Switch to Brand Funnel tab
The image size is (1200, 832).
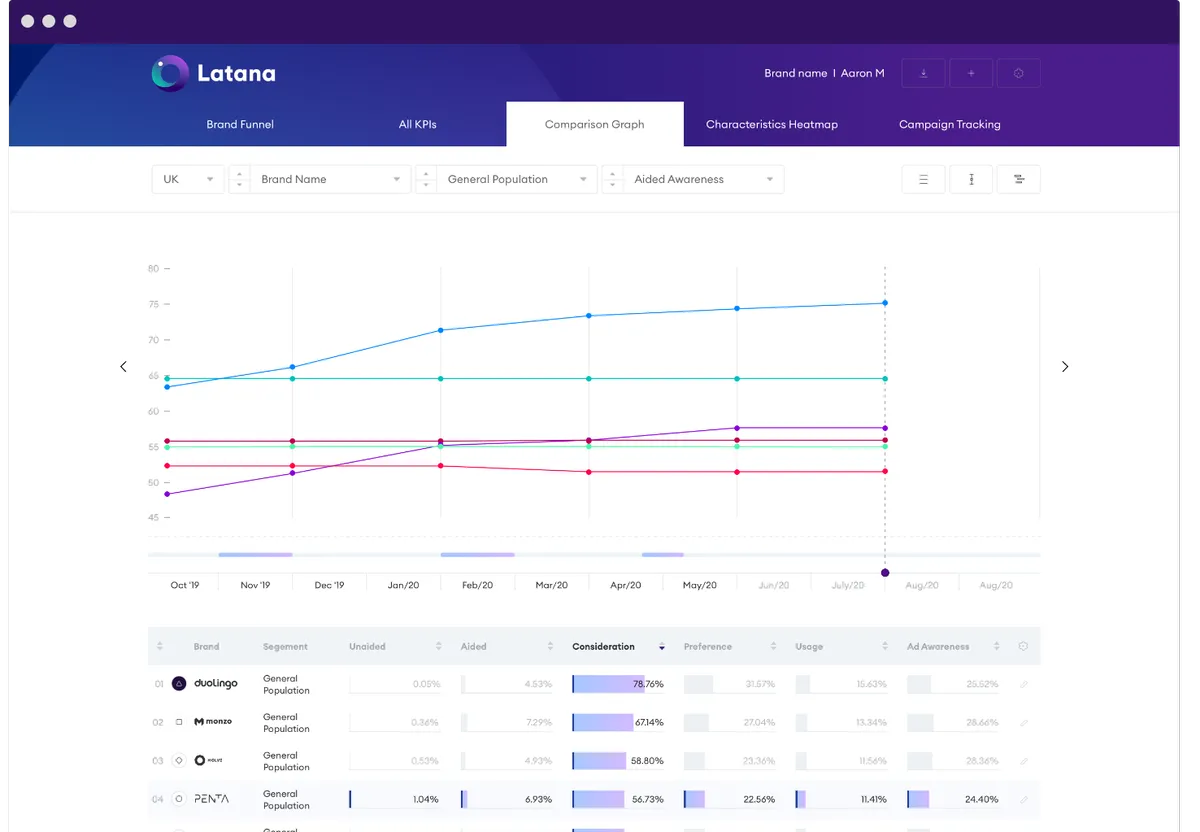(240, 125)
